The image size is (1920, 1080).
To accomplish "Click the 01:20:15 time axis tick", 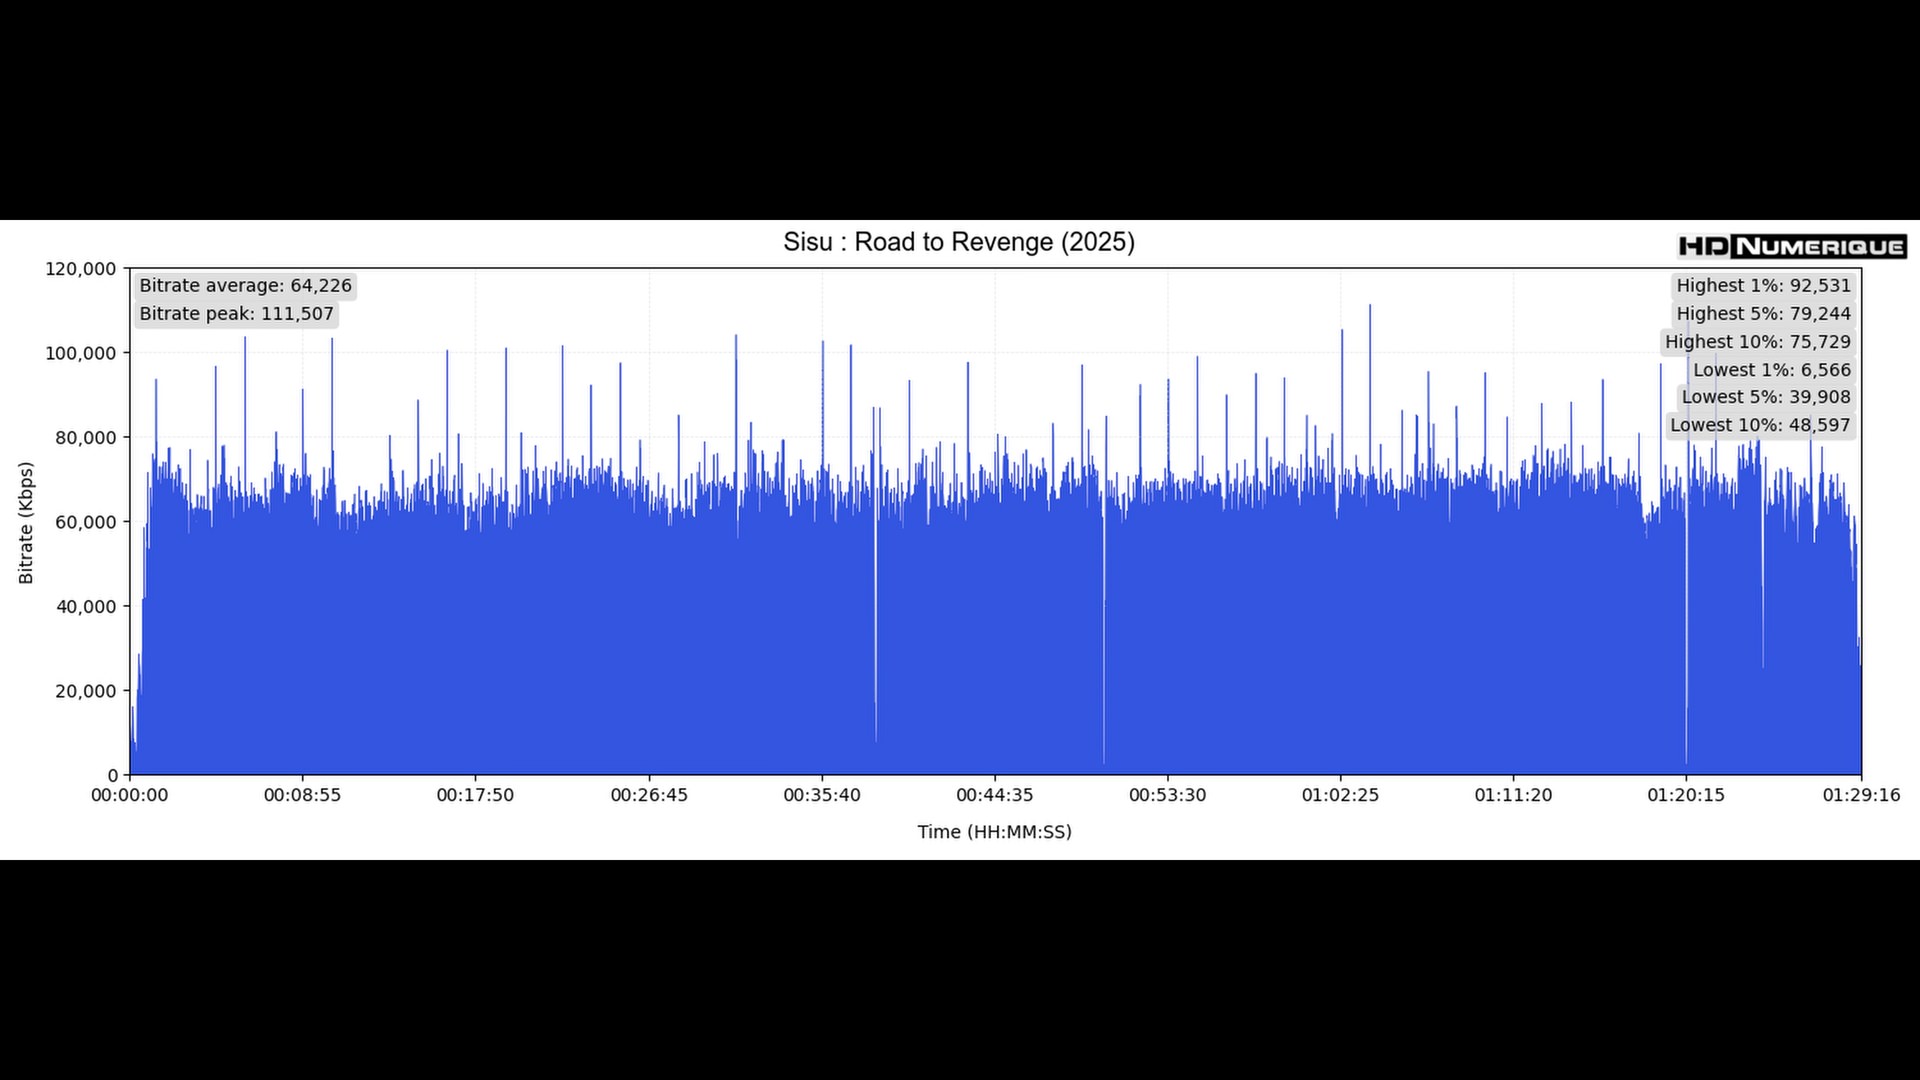I will tap(1686, 795).
